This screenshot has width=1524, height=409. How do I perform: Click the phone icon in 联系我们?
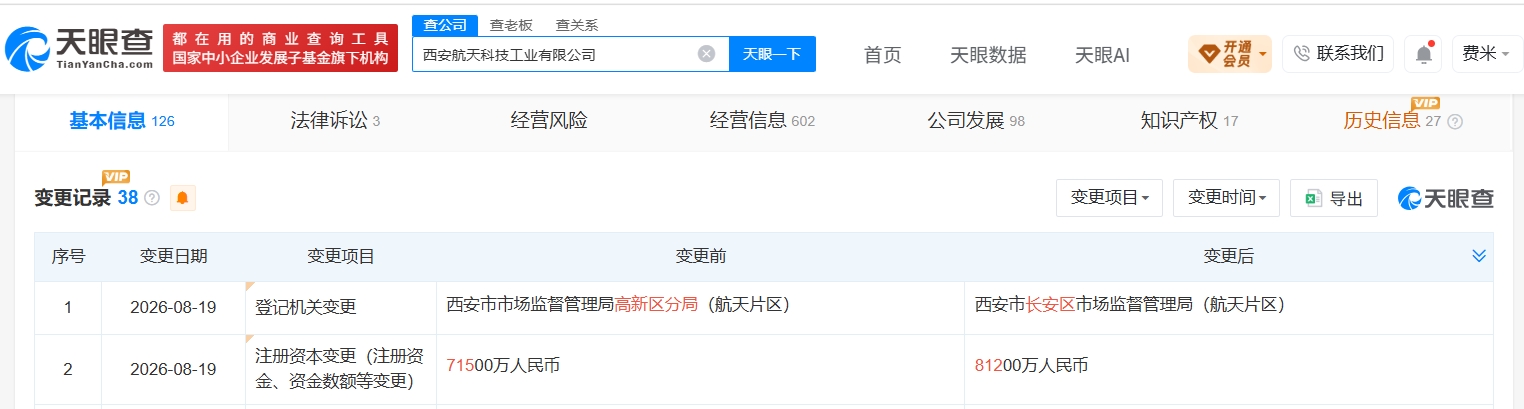pyautogui.click(x=1302, y=54)
